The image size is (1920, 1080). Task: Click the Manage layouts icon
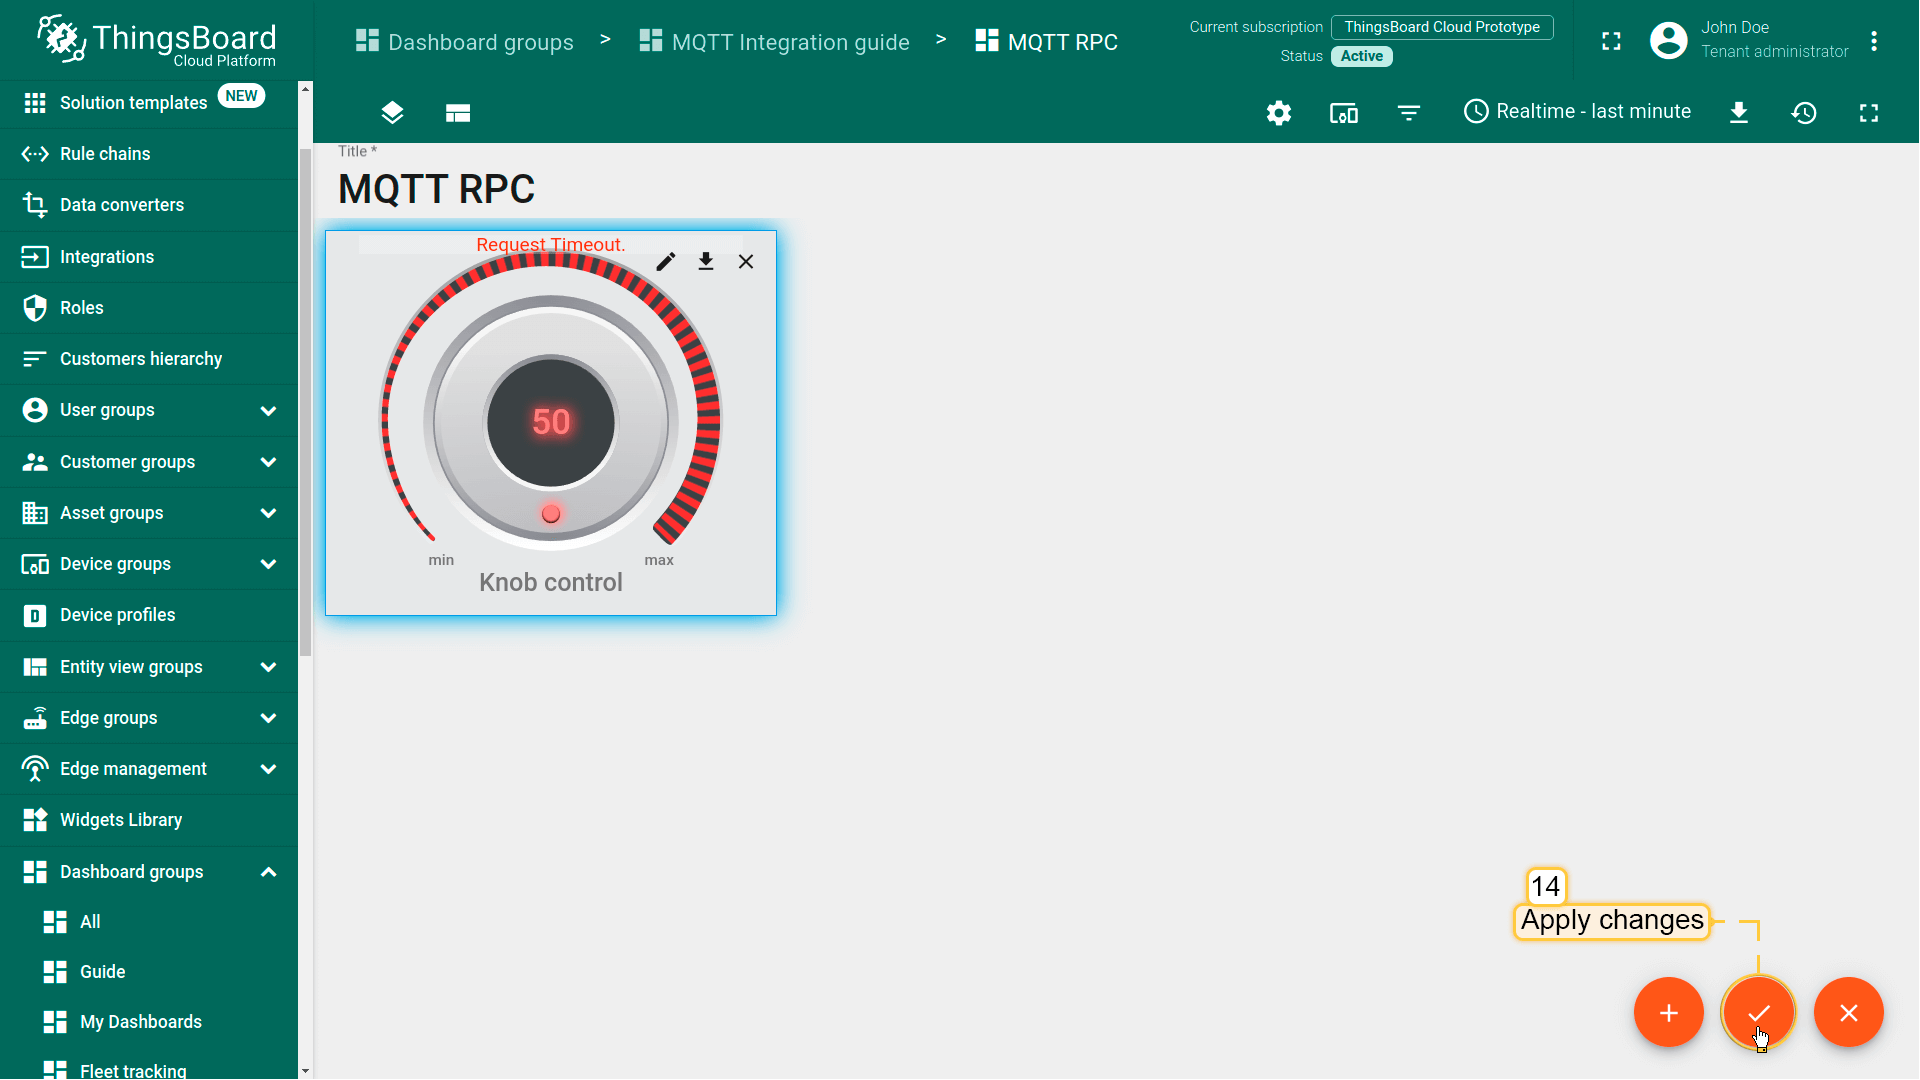click(458, 113)
